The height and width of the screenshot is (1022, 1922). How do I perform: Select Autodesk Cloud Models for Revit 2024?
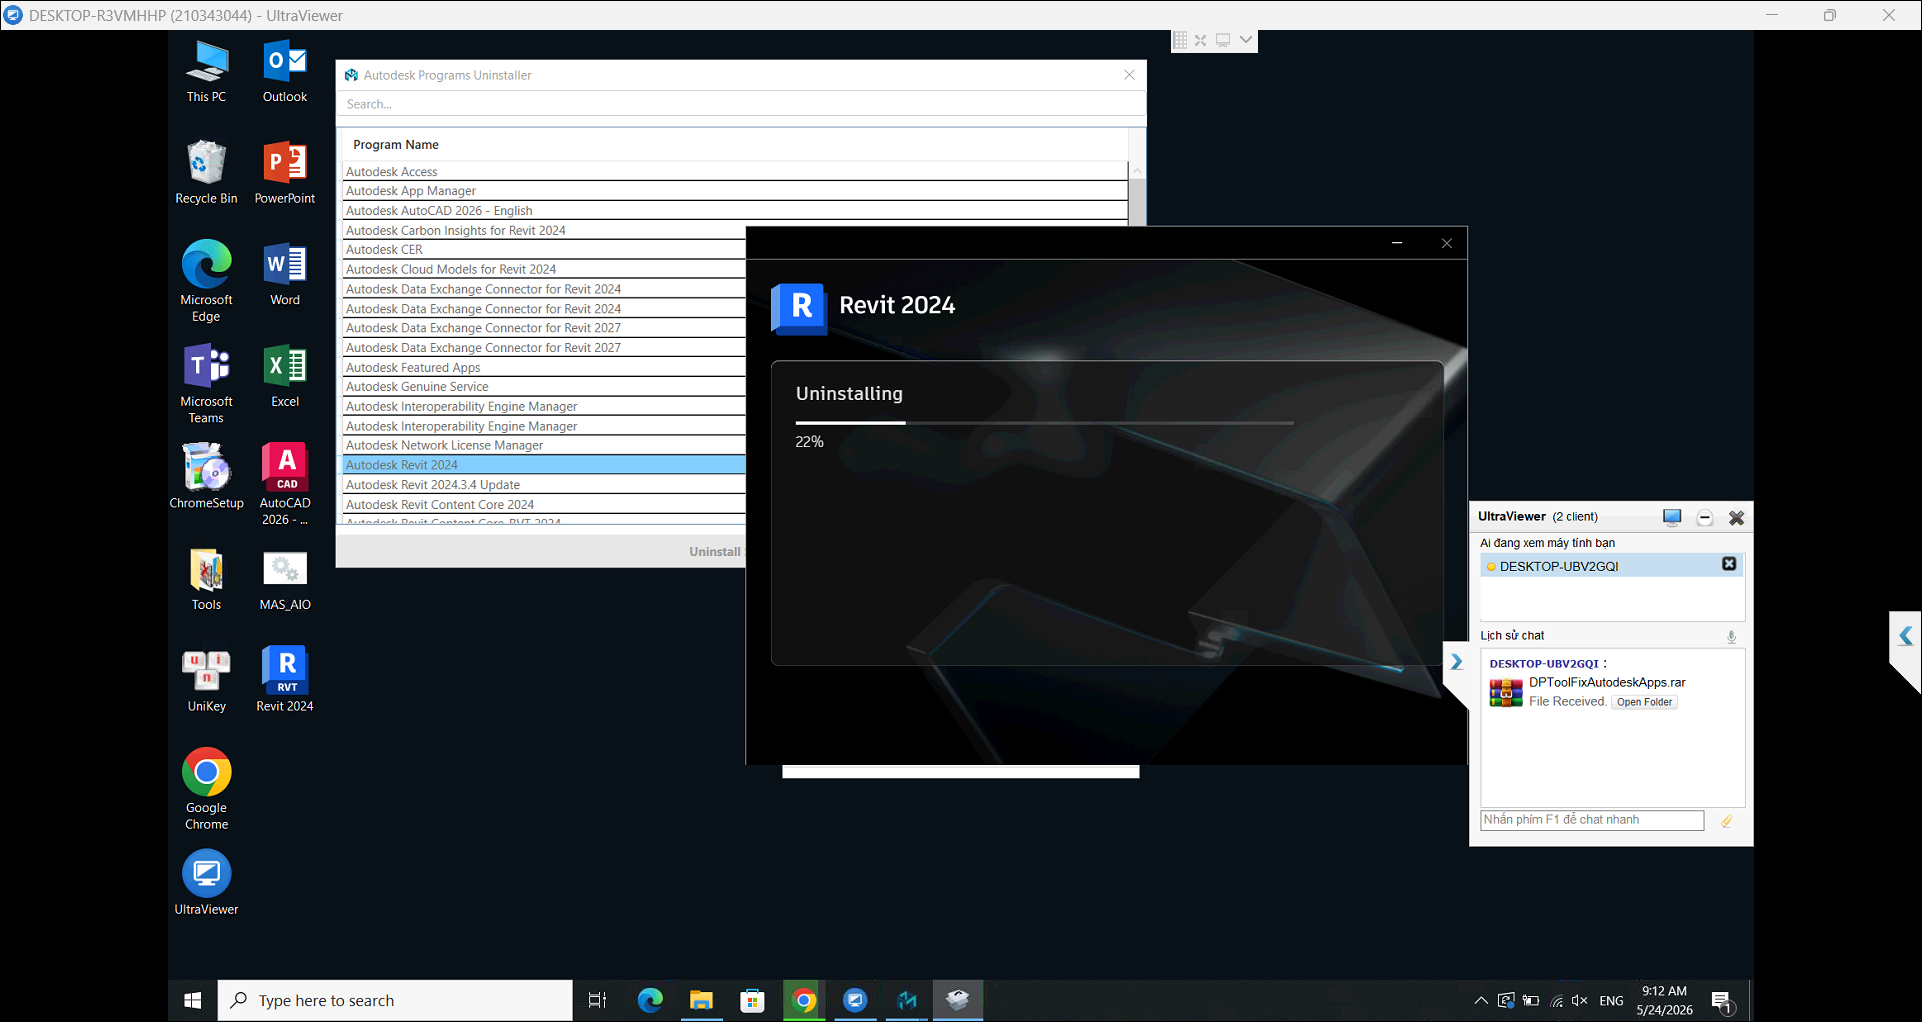point(544,269)
